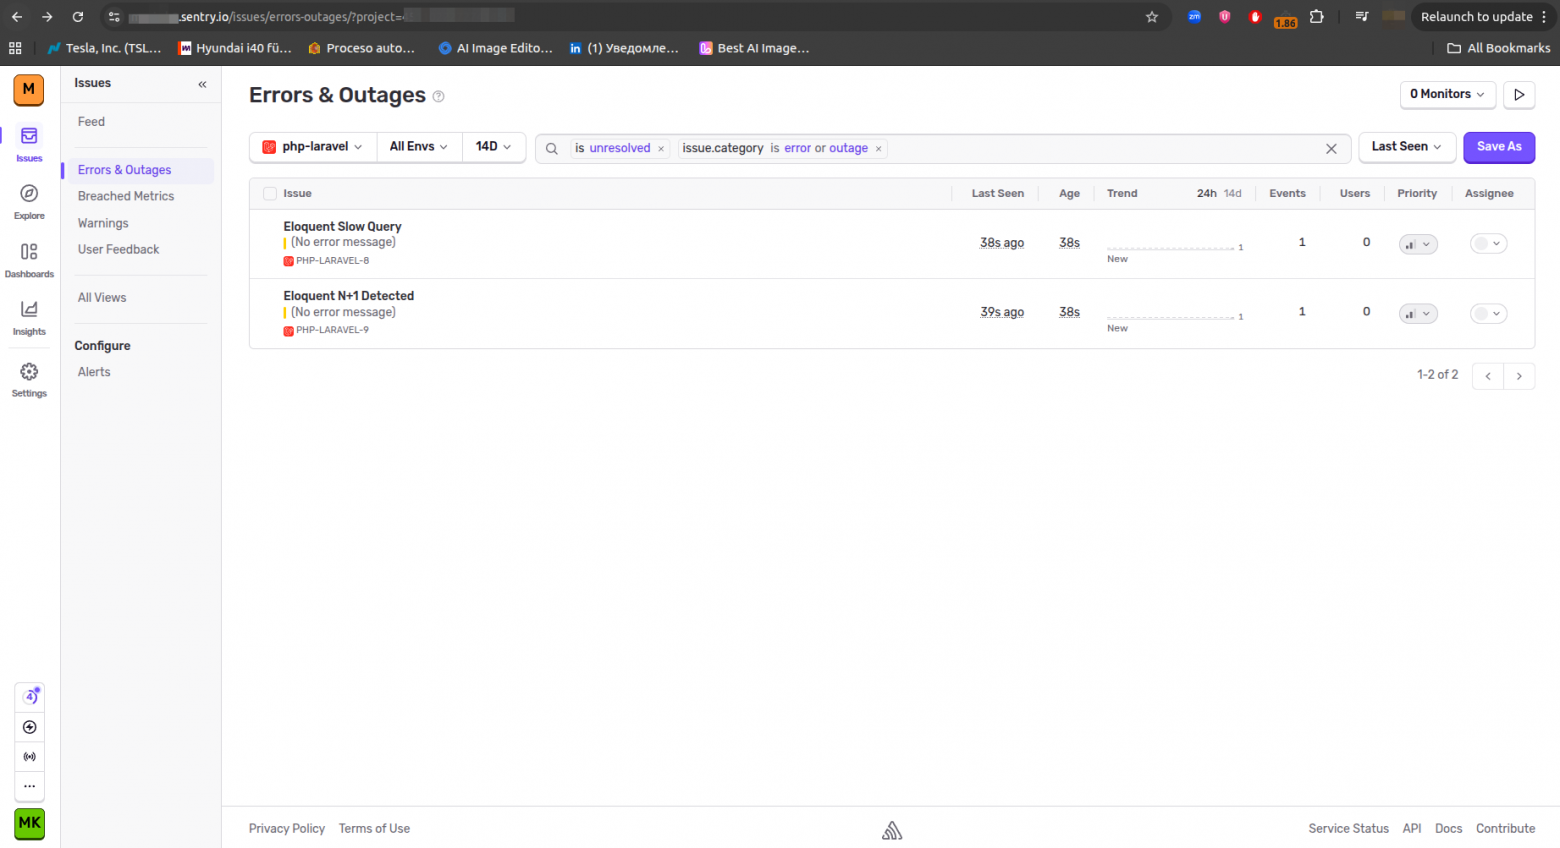Click the Save As button
The image size is (1560, 848).
[x=1498, y=147]
